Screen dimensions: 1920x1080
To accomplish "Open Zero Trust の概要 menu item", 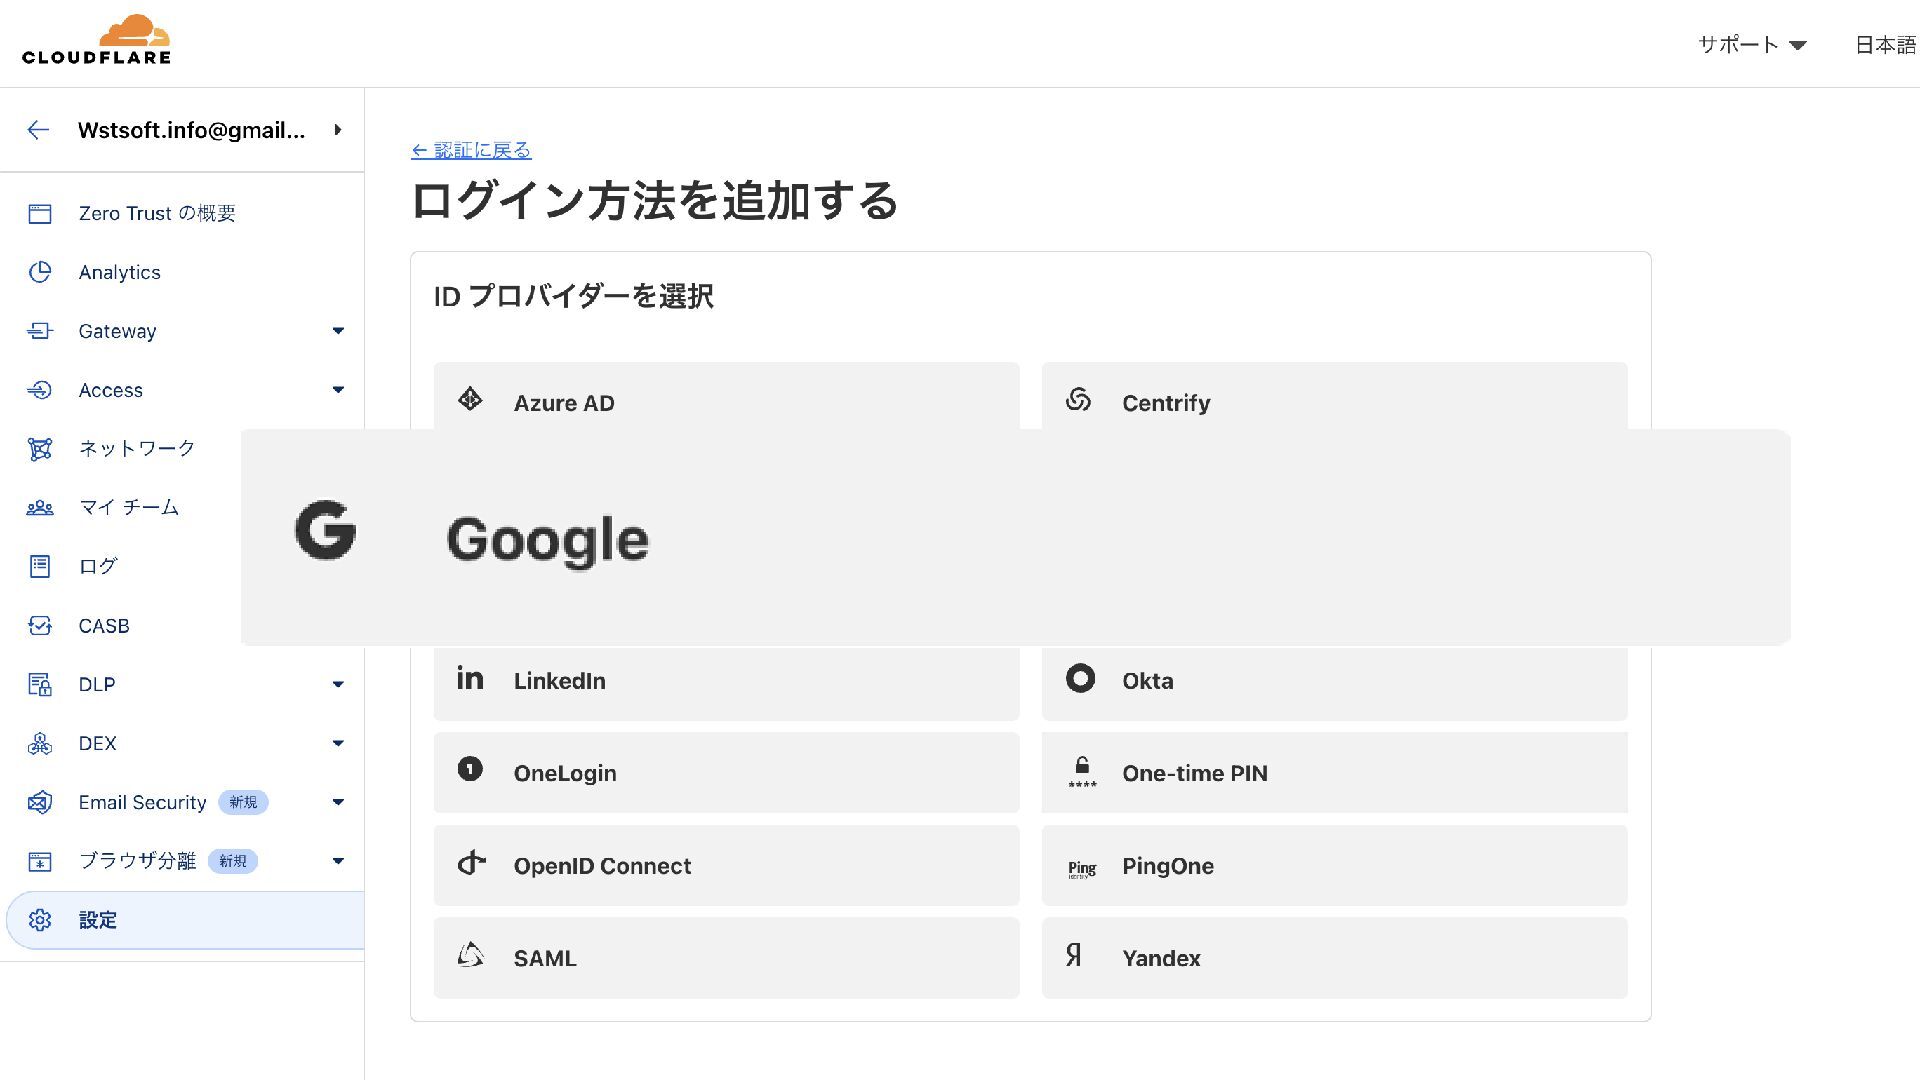I will [157, 213].
